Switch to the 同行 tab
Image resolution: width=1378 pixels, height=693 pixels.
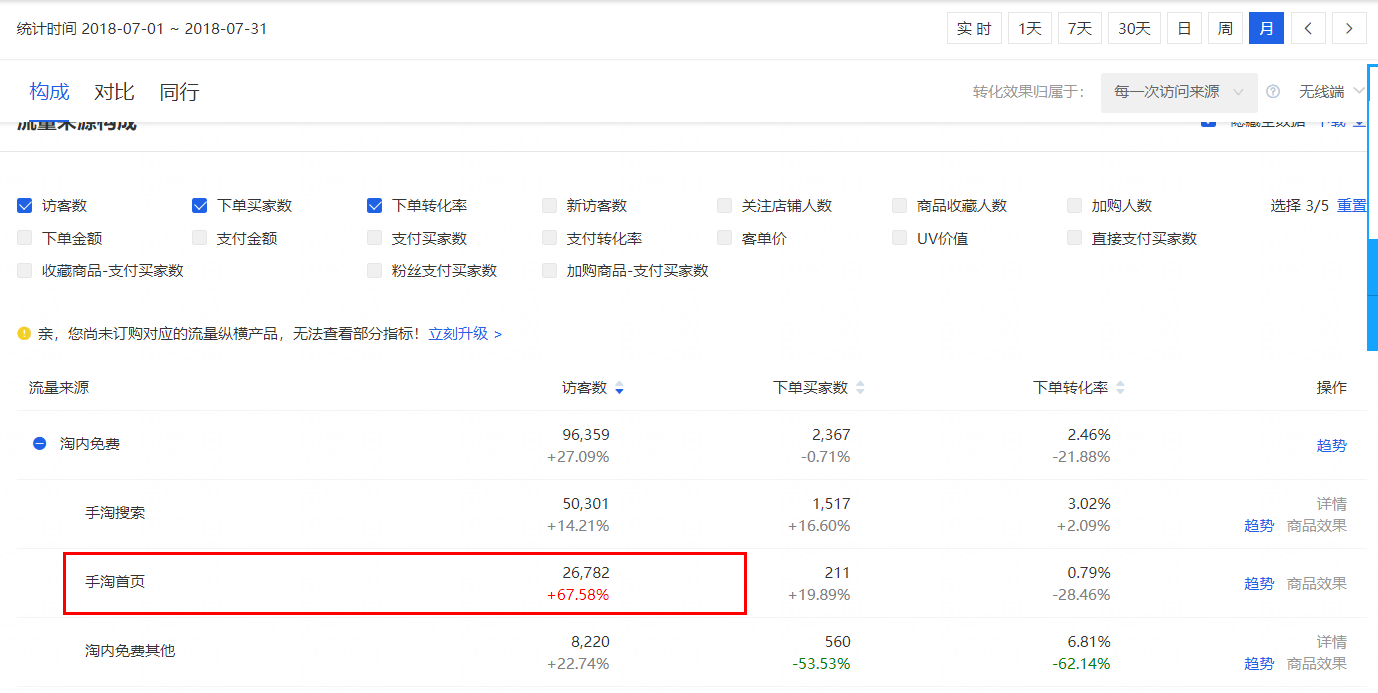178,91
